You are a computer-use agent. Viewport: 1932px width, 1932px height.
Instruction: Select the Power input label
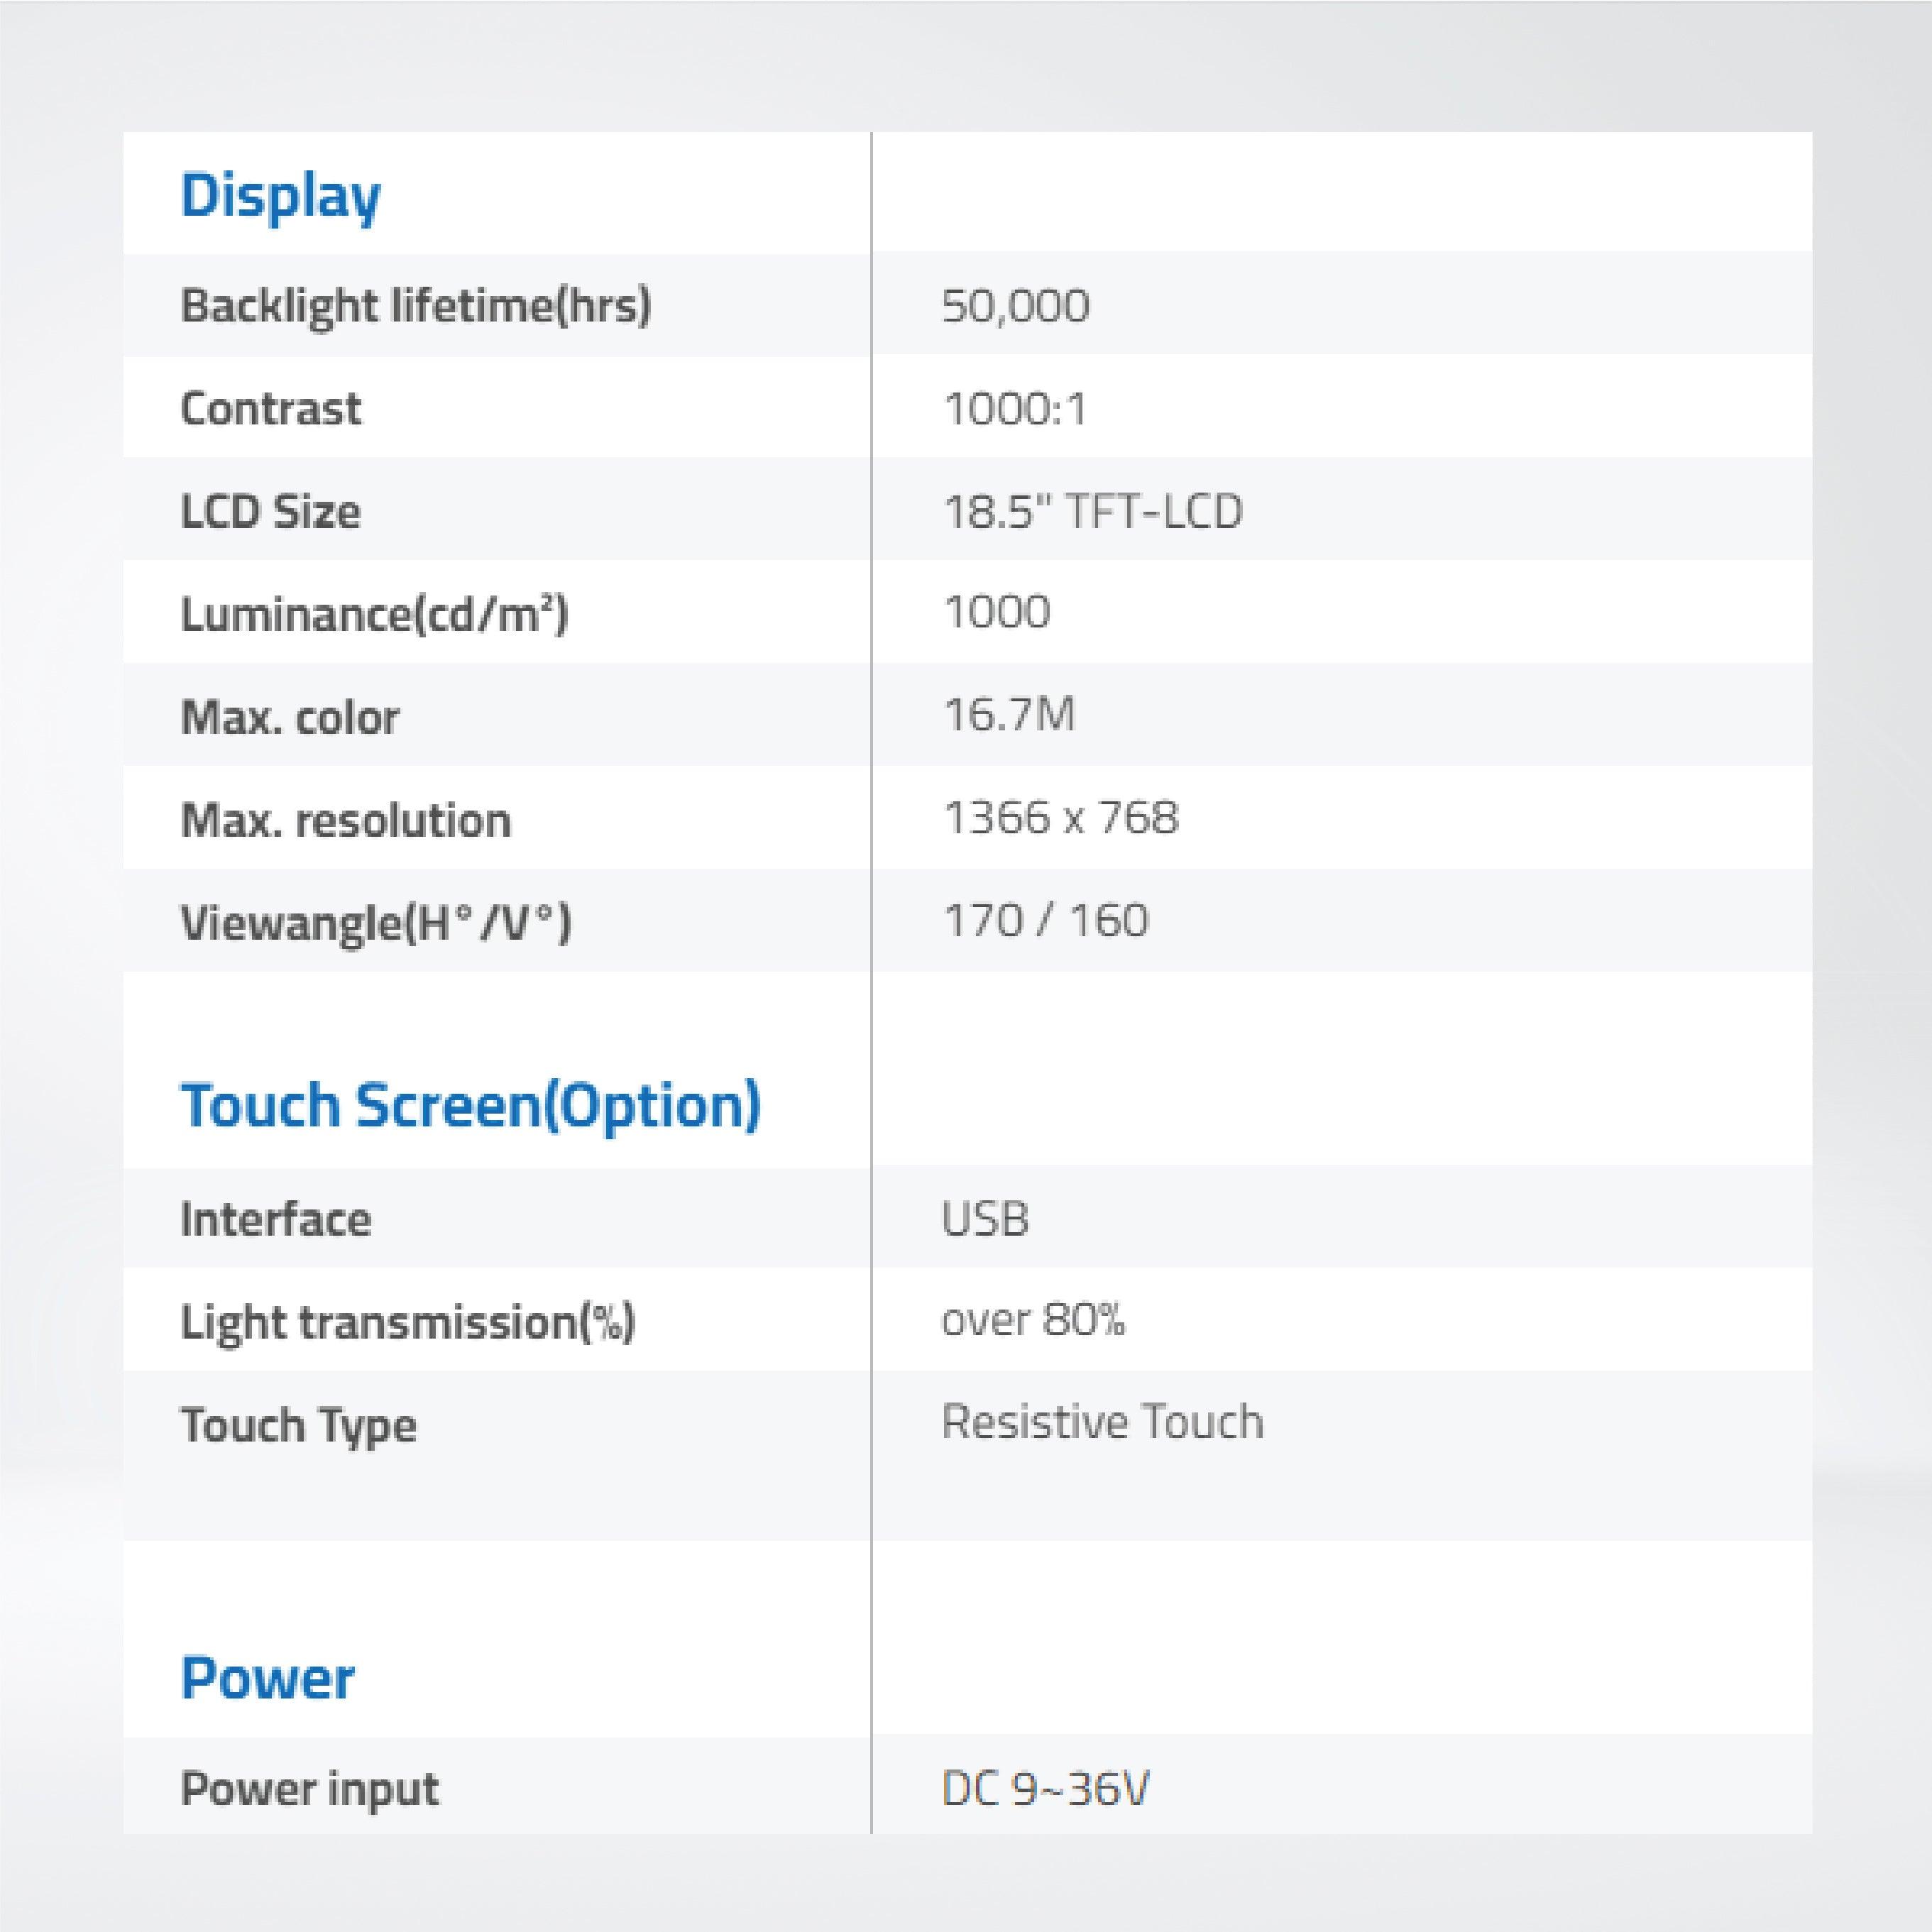[x=309, y=1789]
